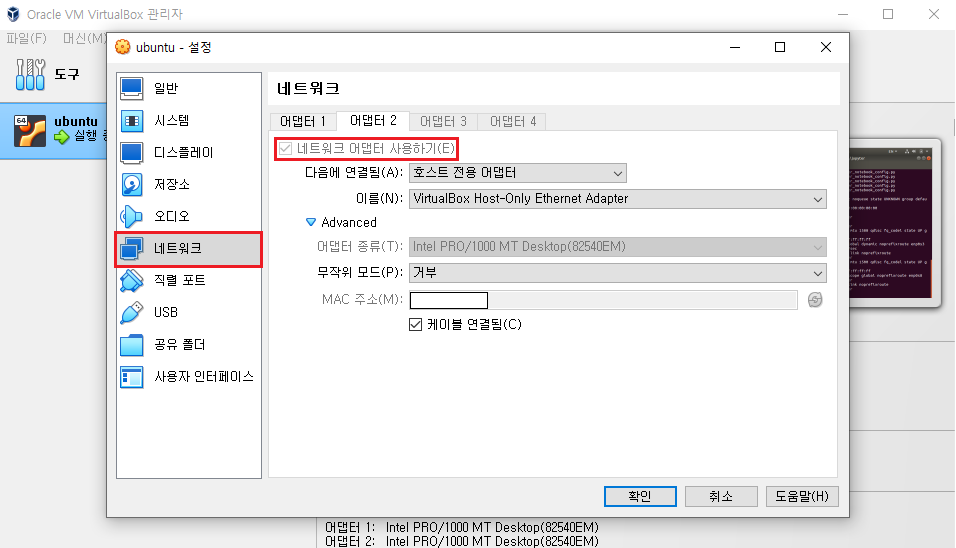Select the 공유 폴더 folder icon

point(132,344)
